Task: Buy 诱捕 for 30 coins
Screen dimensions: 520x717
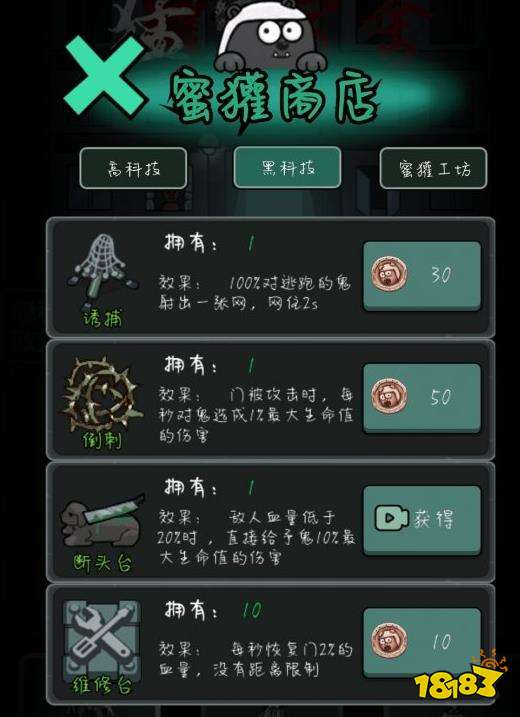Action: (x=422, y=276)
